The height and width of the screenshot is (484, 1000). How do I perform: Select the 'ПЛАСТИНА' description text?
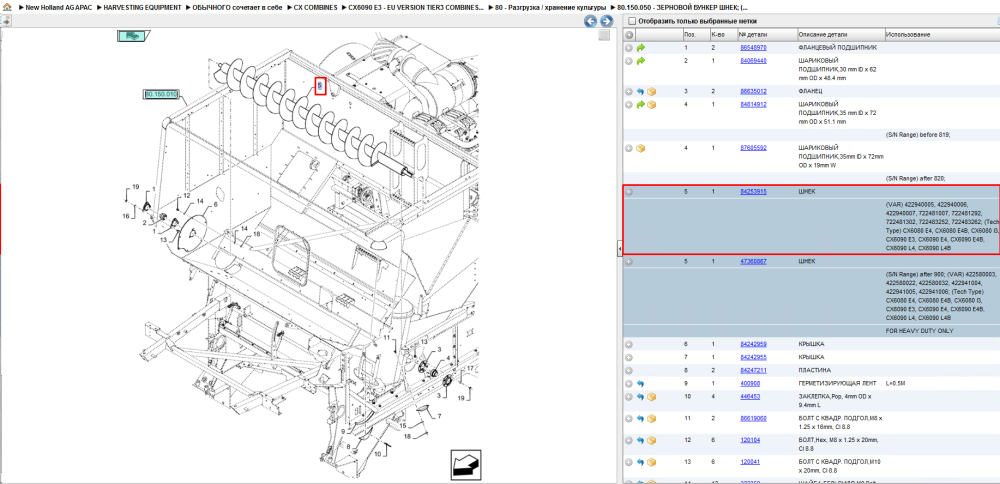pyautogui.click(x=814, y=370)
